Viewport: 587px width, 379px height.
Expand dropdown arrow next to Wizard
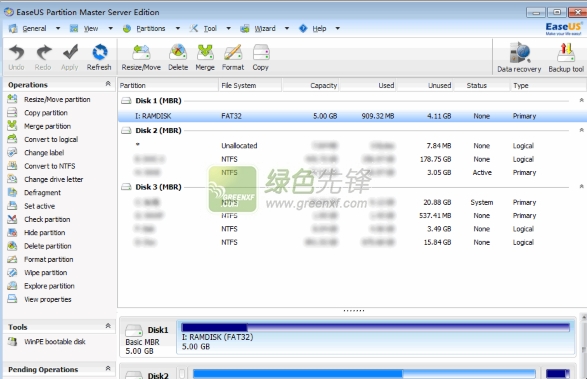coord(287,28)
